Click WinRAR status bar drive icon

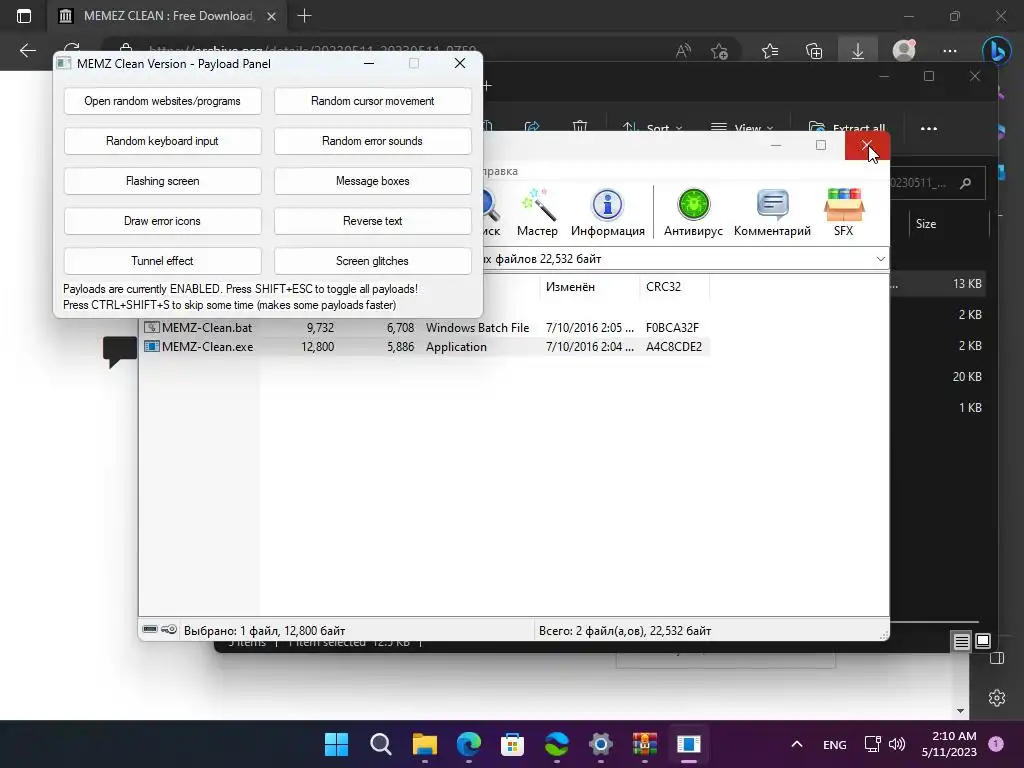click(x=150, y=630)
